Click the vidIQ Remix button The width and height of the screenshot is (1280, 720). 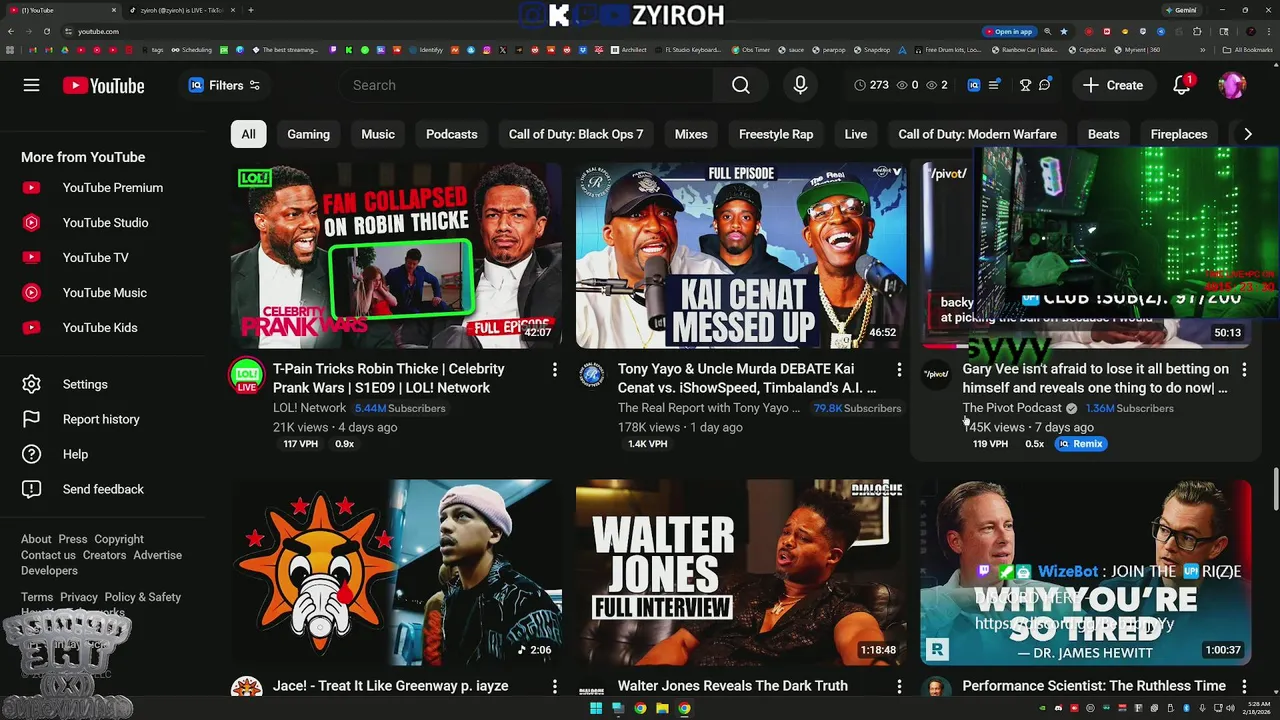(x=1080, y=444)
